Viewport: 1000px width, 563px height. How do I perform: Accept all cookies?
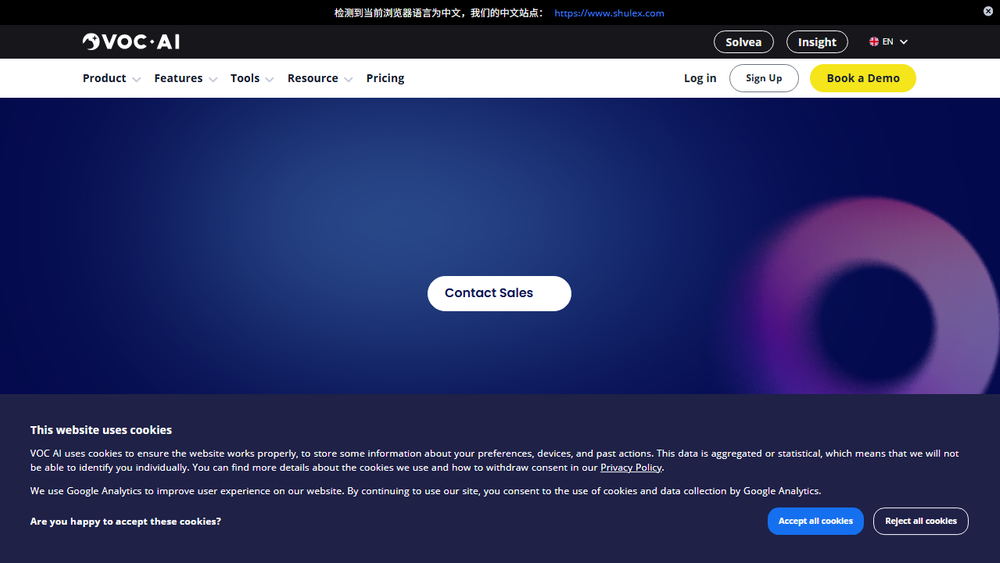[816, 521]
